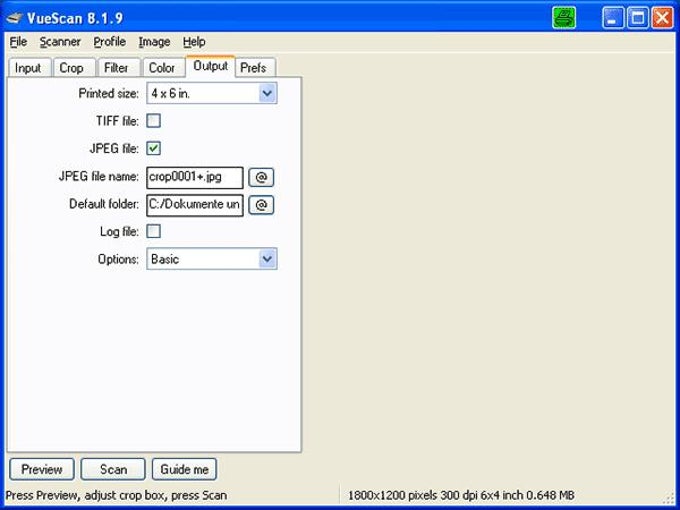Click the Default folder text field
This screenshot has height=510, width=680.
(195, 205)
